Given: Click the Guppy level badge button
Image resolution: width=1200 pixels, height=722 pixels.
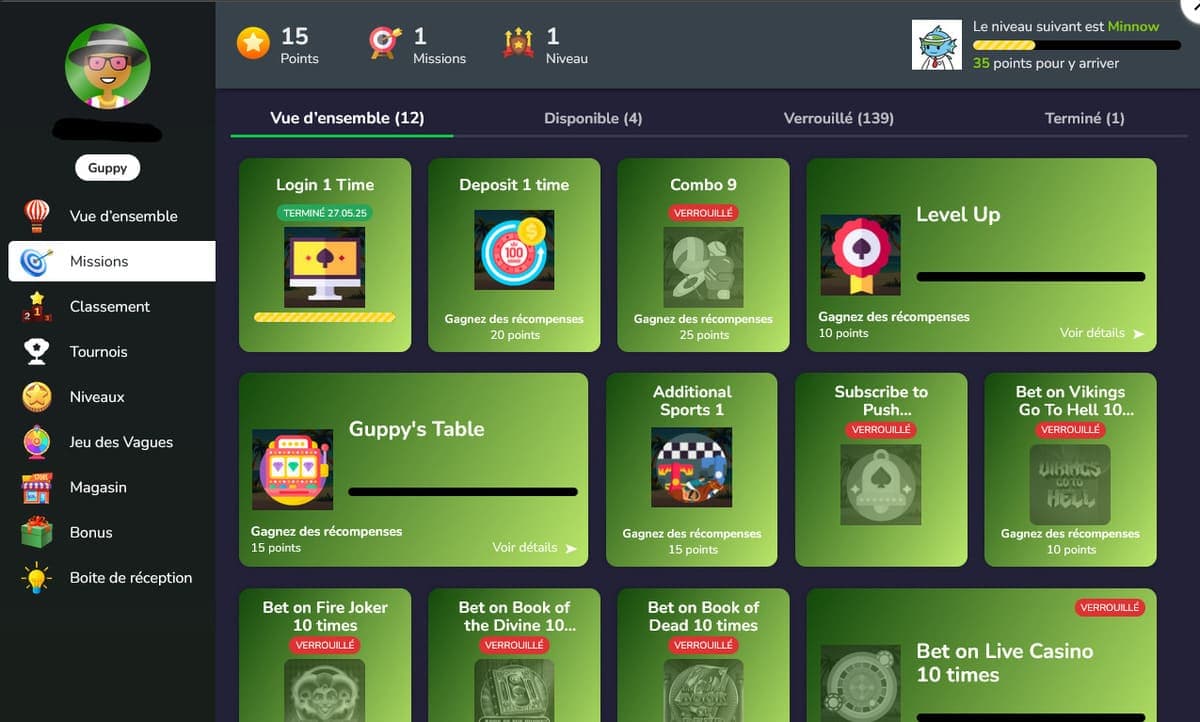Looking at the screenshot, I should click(107, 168).
